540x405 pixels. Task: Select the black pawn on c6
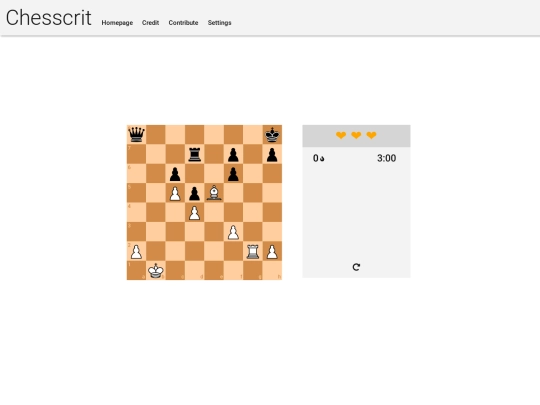[175, 174]
